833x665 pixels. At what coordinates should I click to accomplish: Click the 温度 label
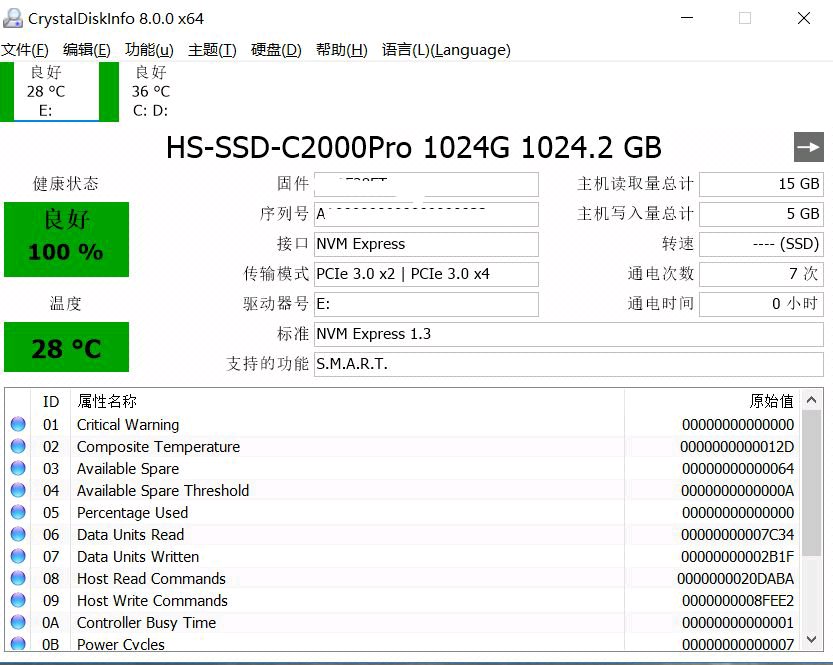pyautogui.click(x=65, y=304)
